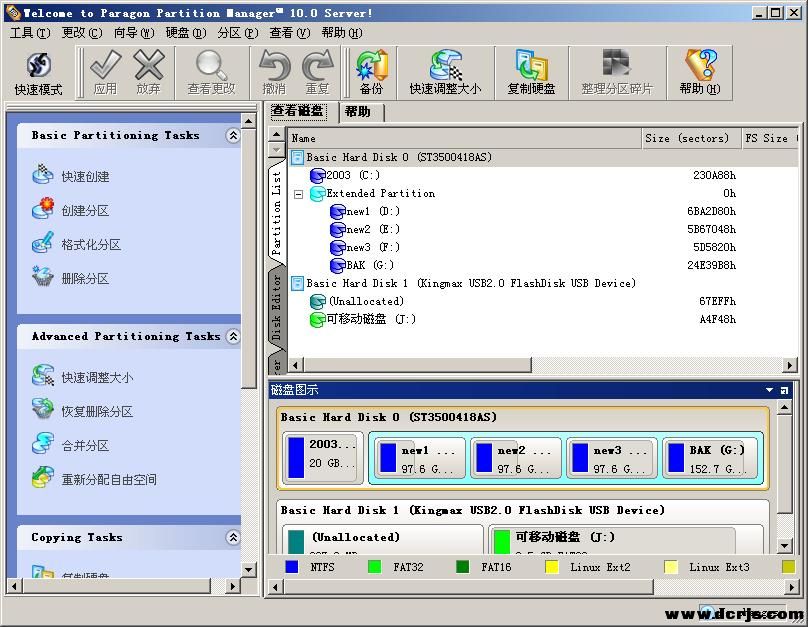
Task: Click the 应用 apply checkmark icon
Action: (x=105, y=65)
